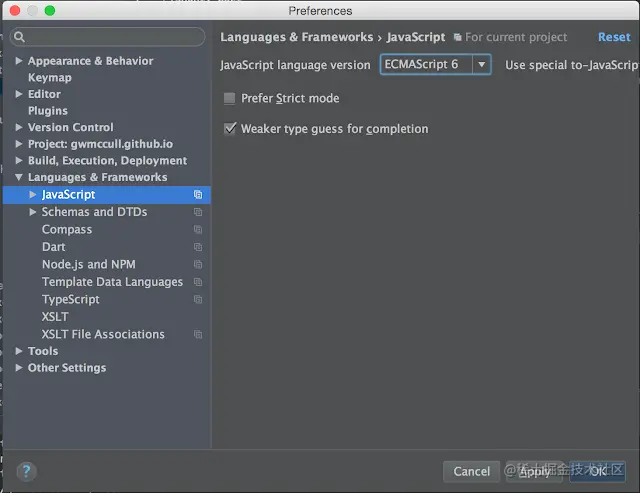Image resolution: width=640 pixels, height=493 pixels.
Task: Click the green zoom window button
Action: [x=50, y=11]
